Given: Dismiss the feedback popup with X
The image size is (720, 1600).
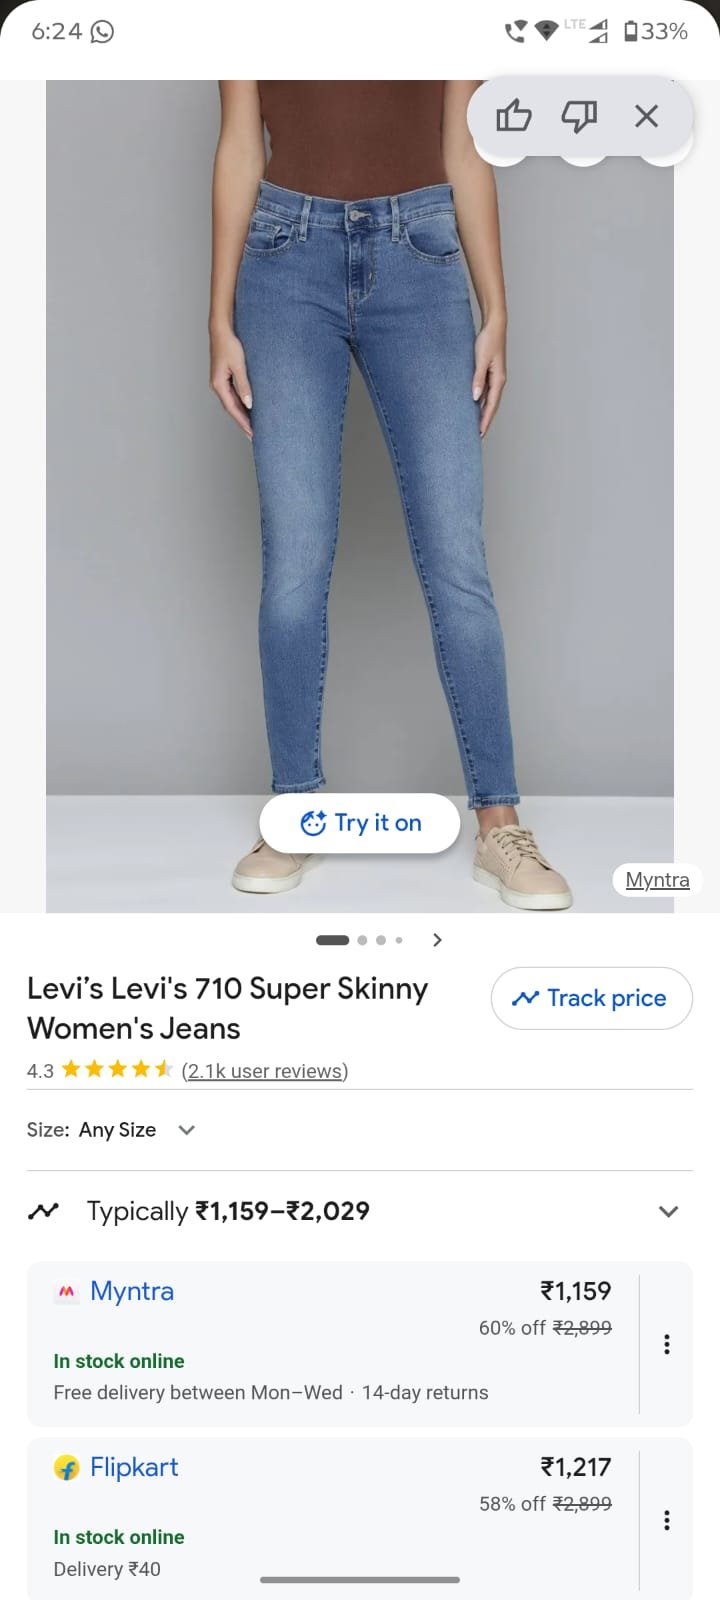Looking at the screenshot, I should tap(646, 116).
